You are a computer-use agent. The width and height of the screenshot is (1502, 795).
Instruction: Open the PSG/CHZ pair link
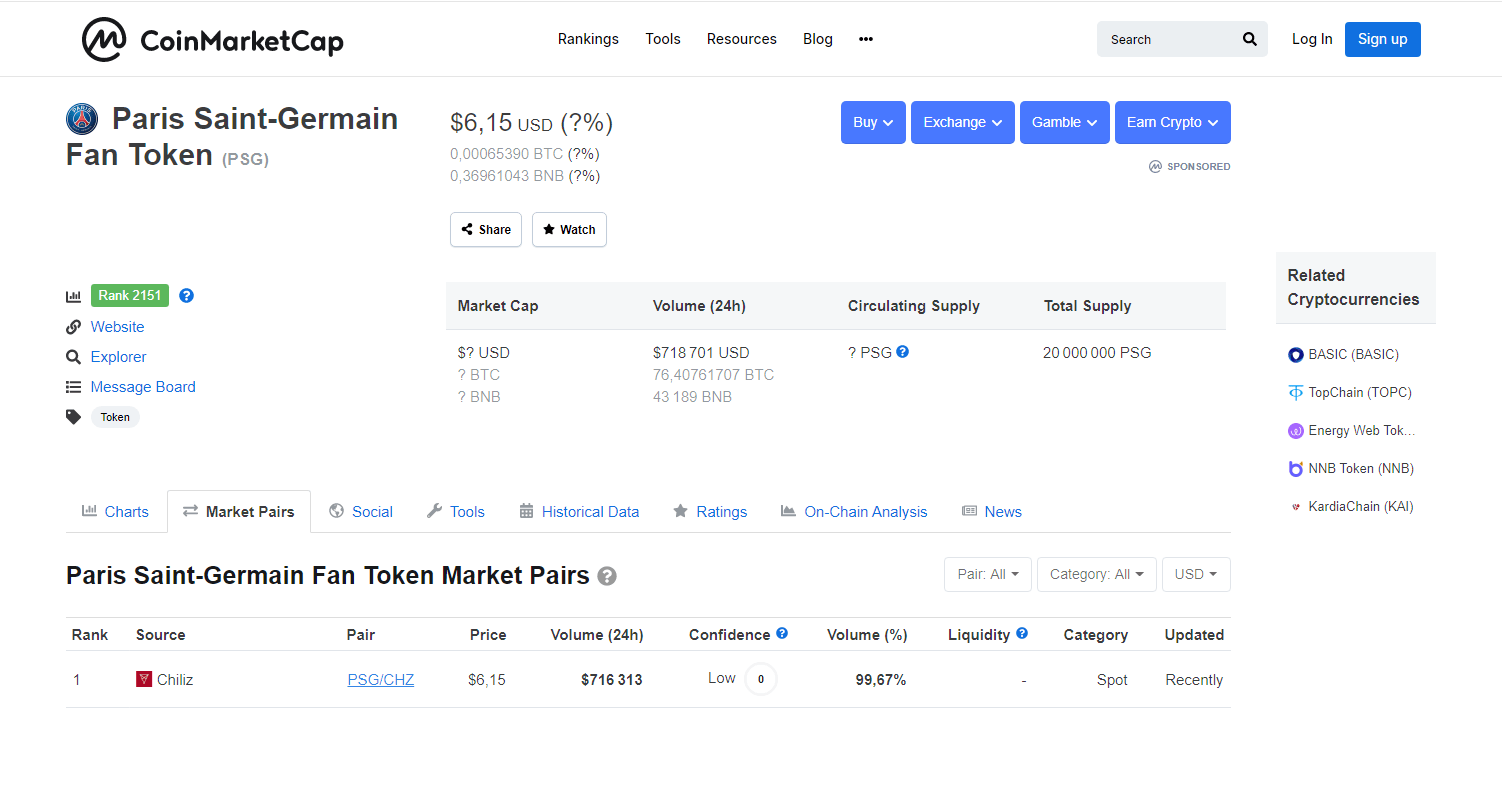(381, 680)
